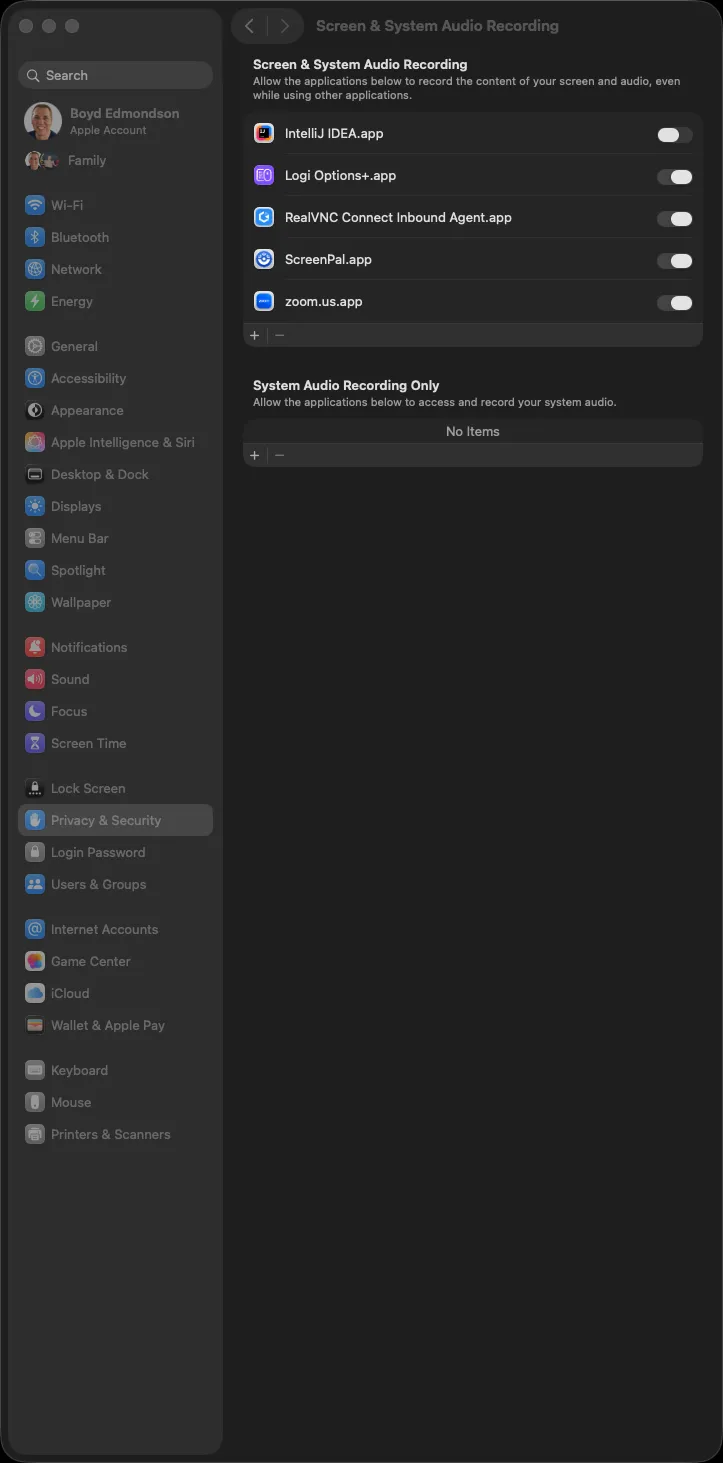Click the Users & Groups icon
Screen dimensions: 723x1463
(35, 884)
